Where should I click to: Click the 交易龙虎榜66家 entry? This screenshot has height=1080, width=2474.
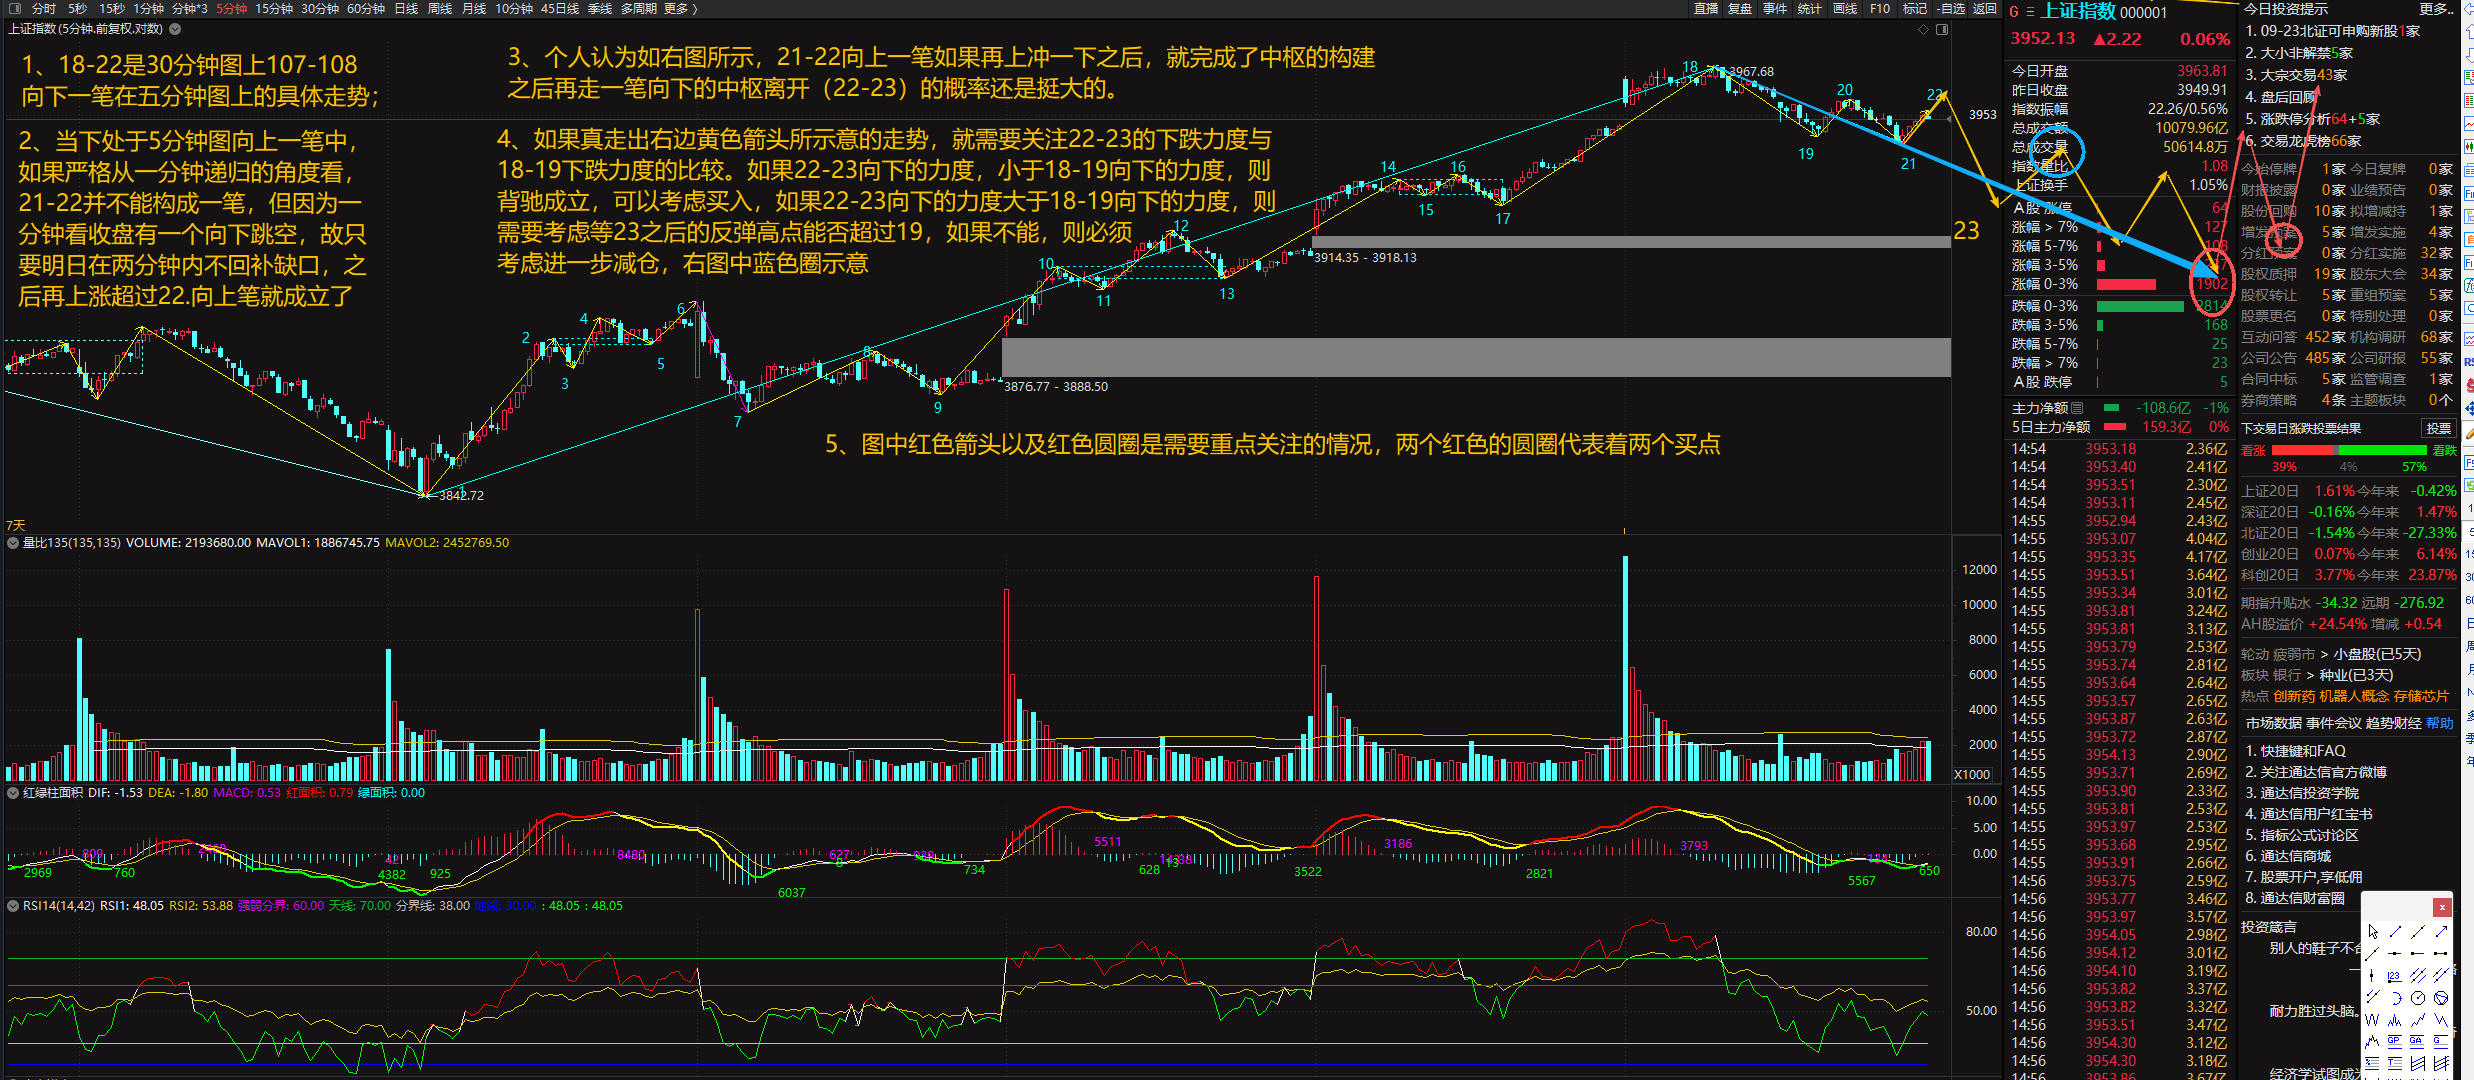2303,141
